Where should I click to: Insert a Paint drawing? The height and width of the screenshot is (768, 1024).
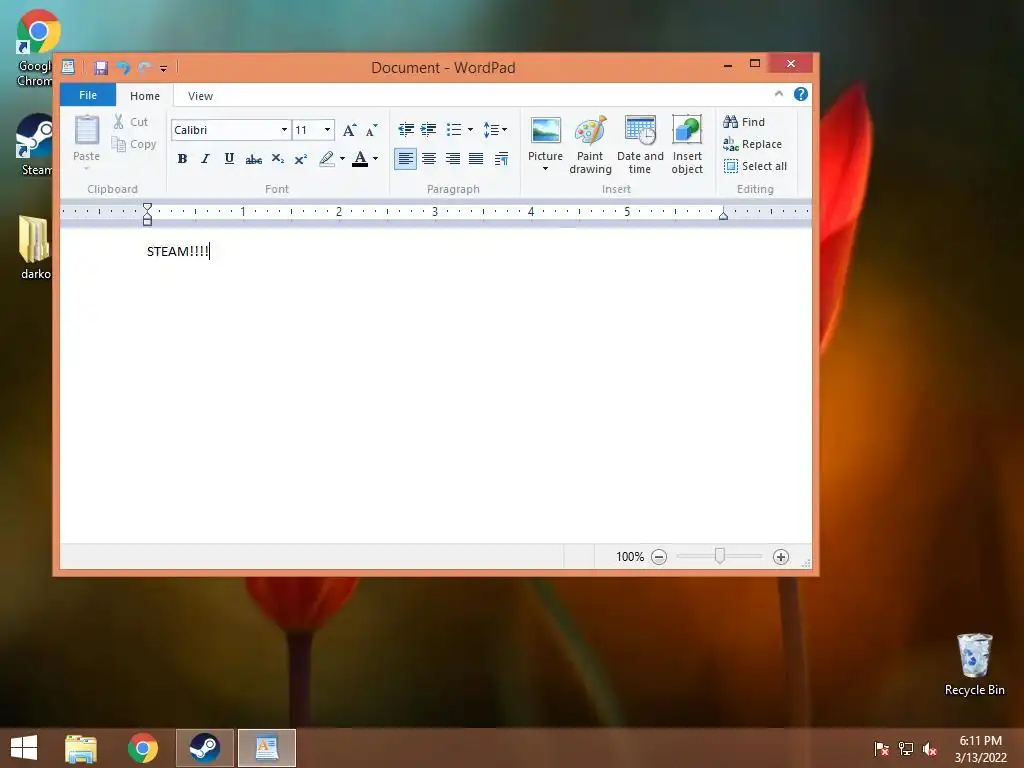point(590,144)
